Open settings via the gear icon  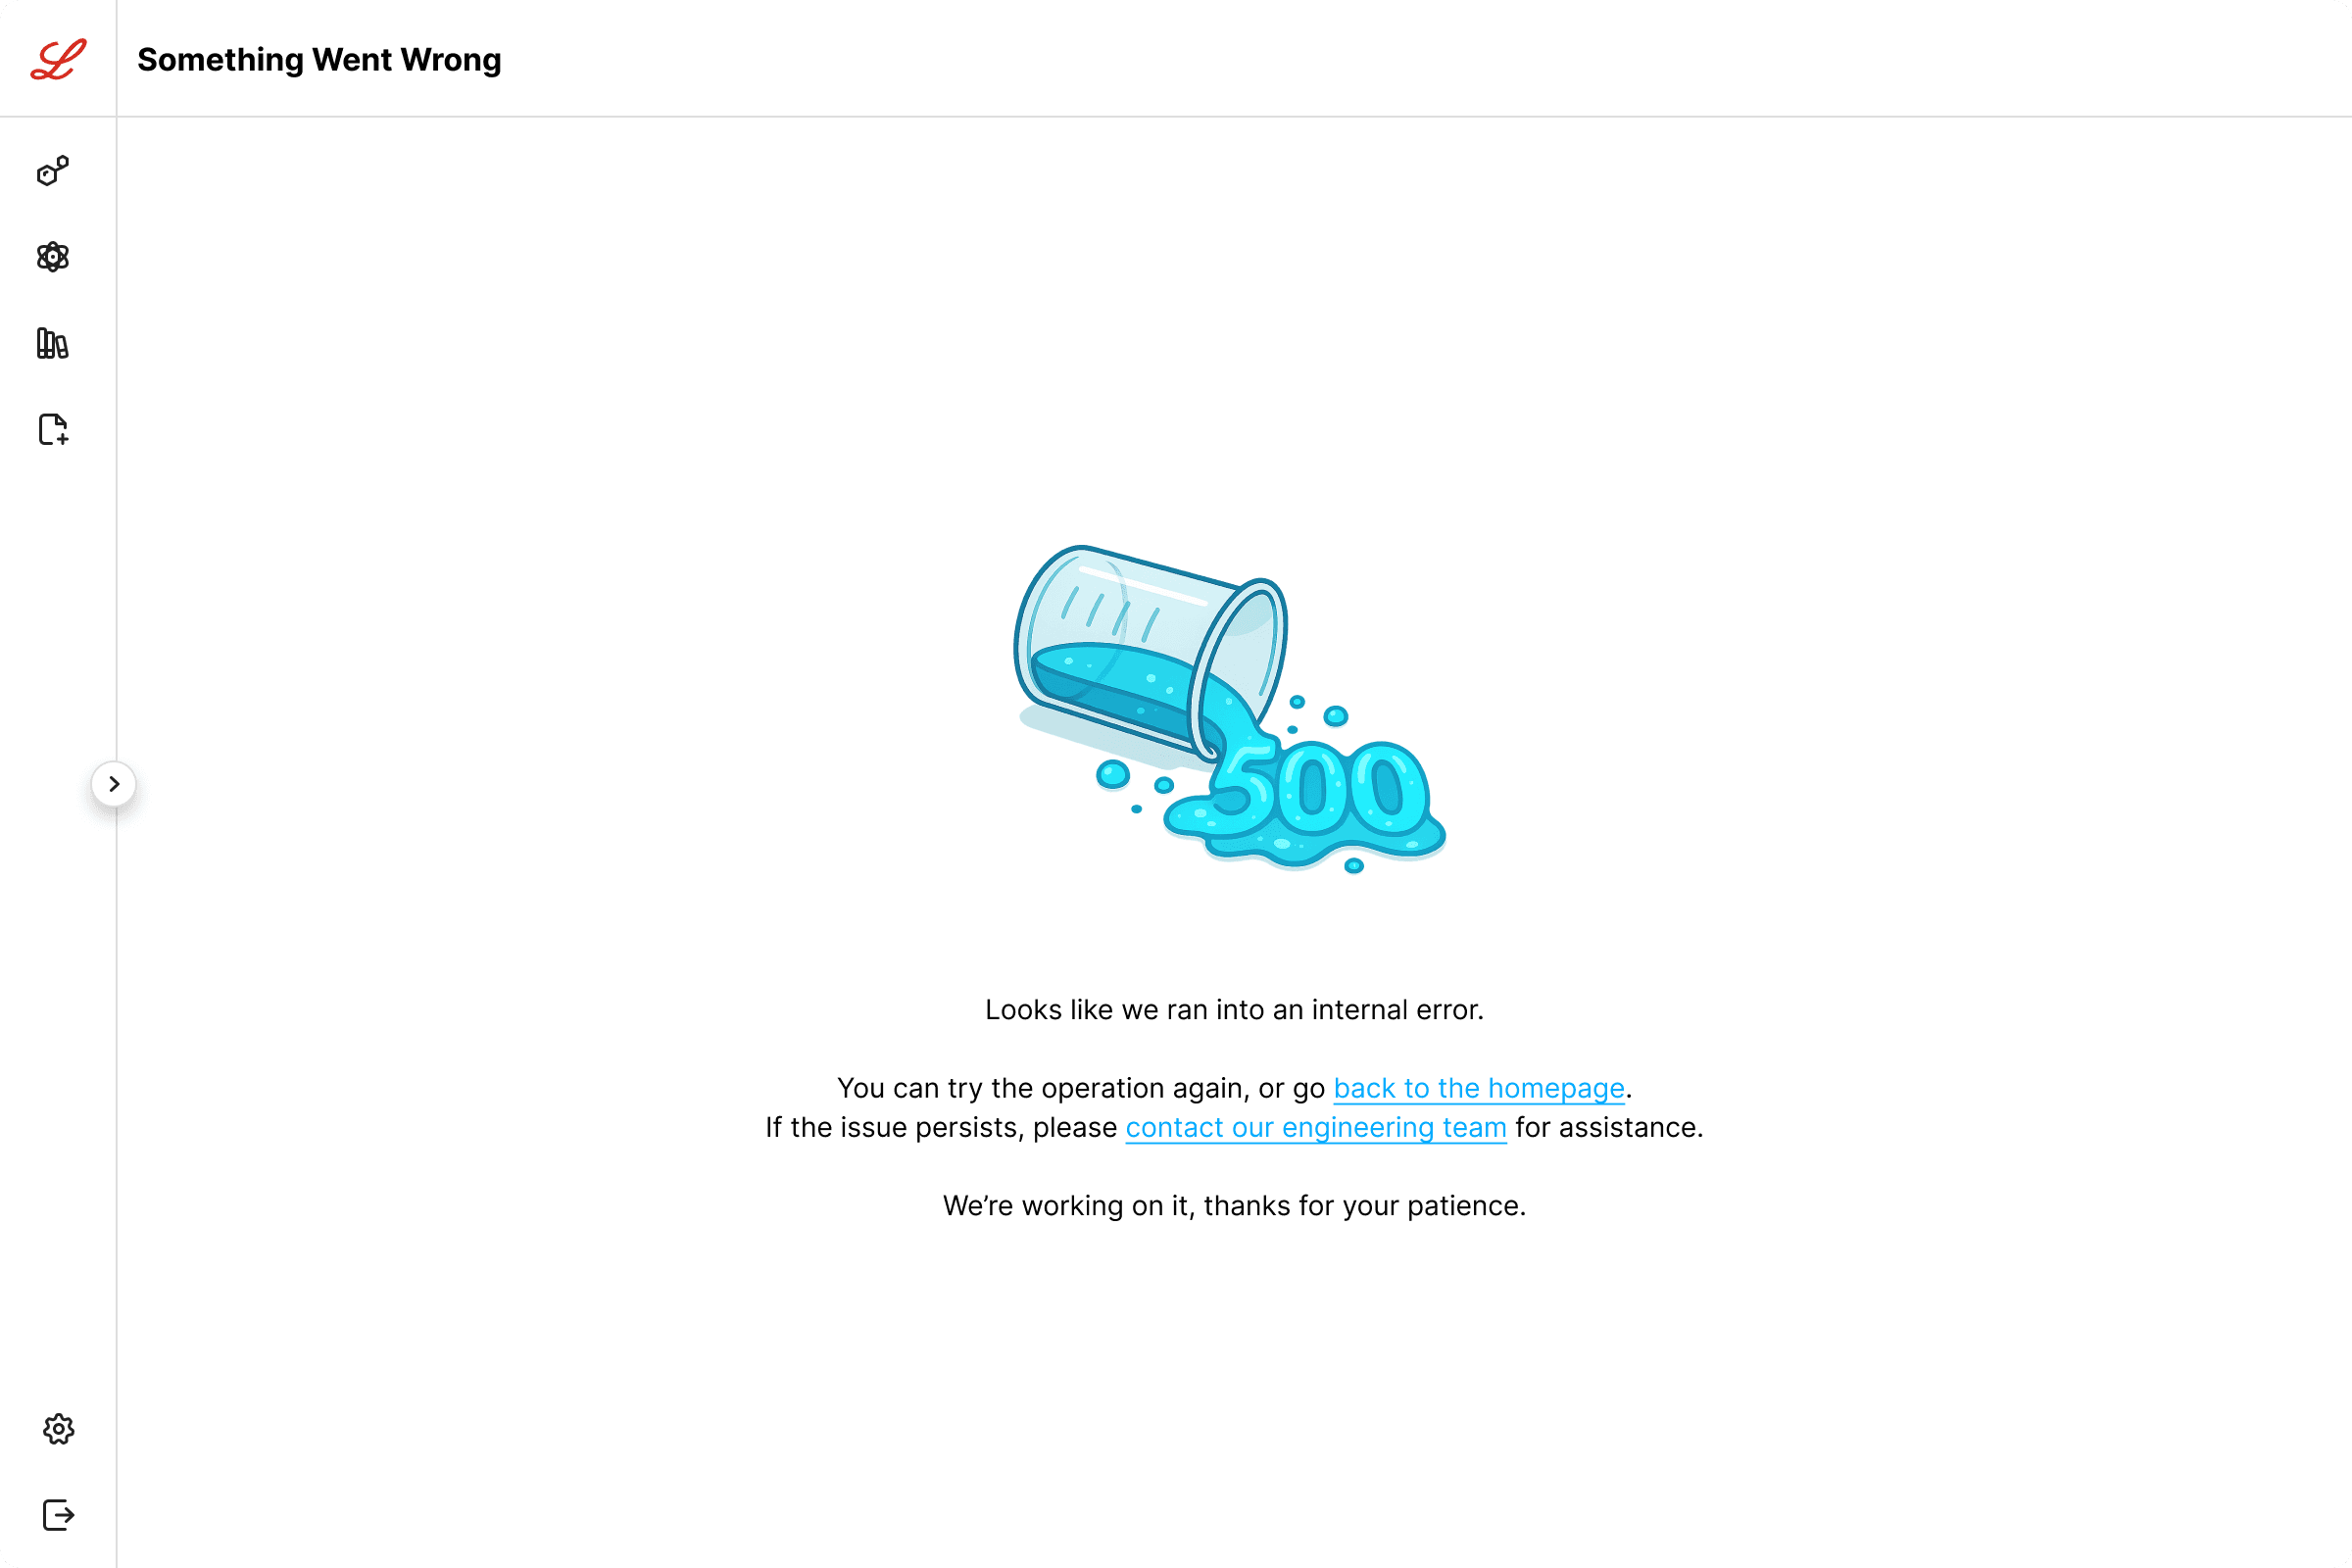[x=59, y=1429]
